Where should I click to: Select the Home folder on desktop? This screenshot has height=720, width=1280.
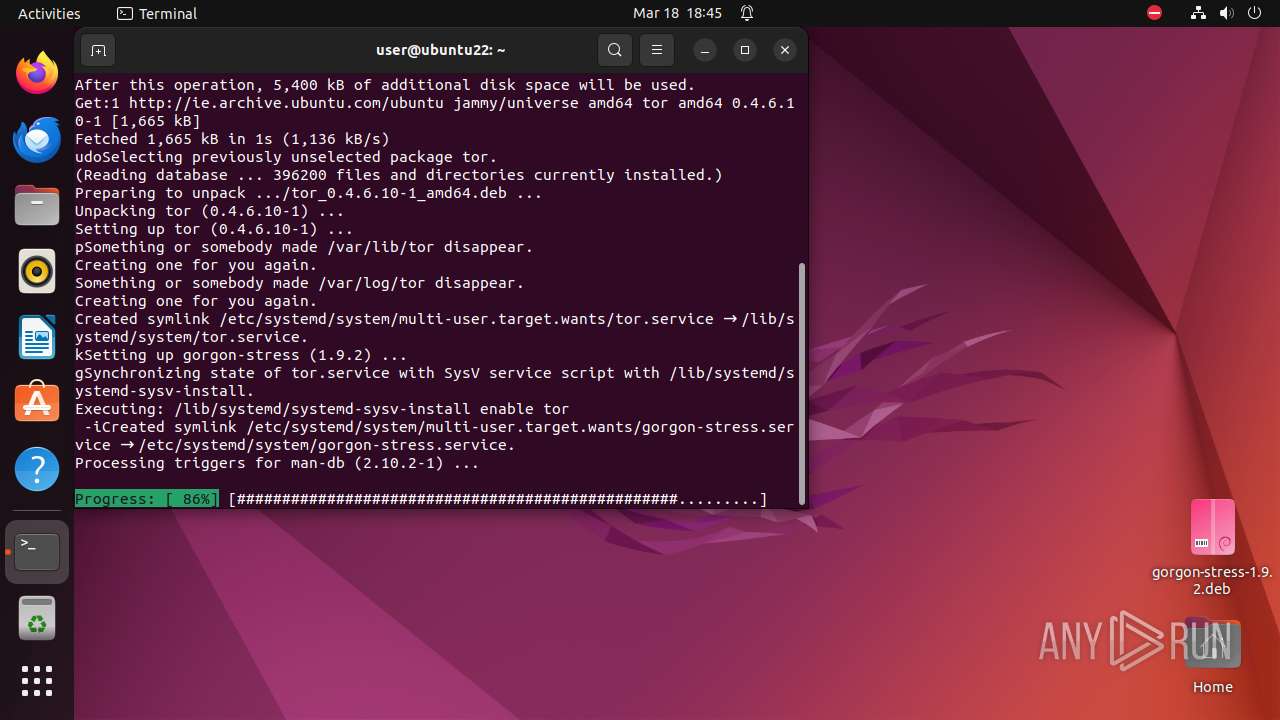click(1212, 658)
